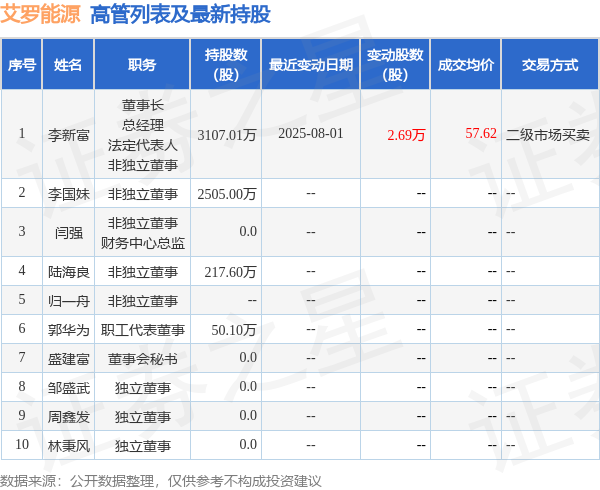Click the average price 57.62

(481, 133)
